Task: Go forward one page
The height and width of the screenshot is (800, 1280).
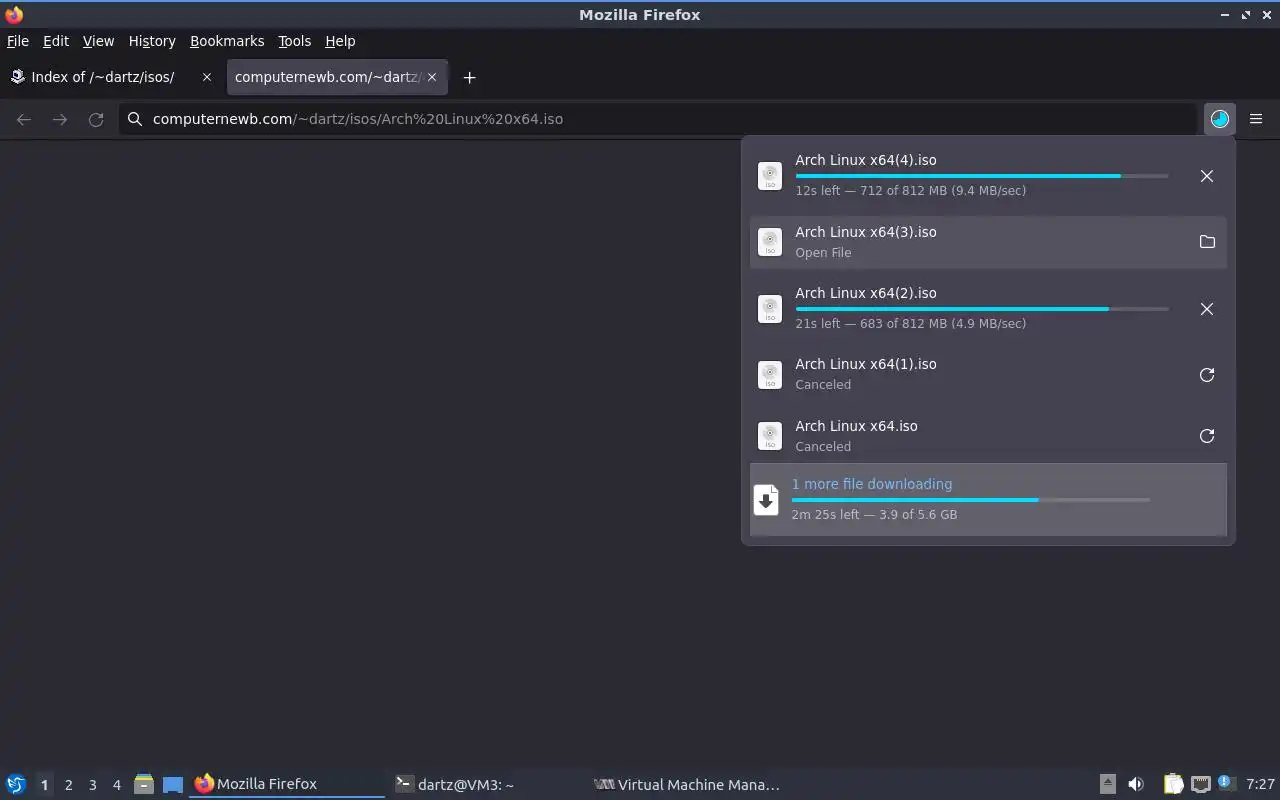Action: 60,119
